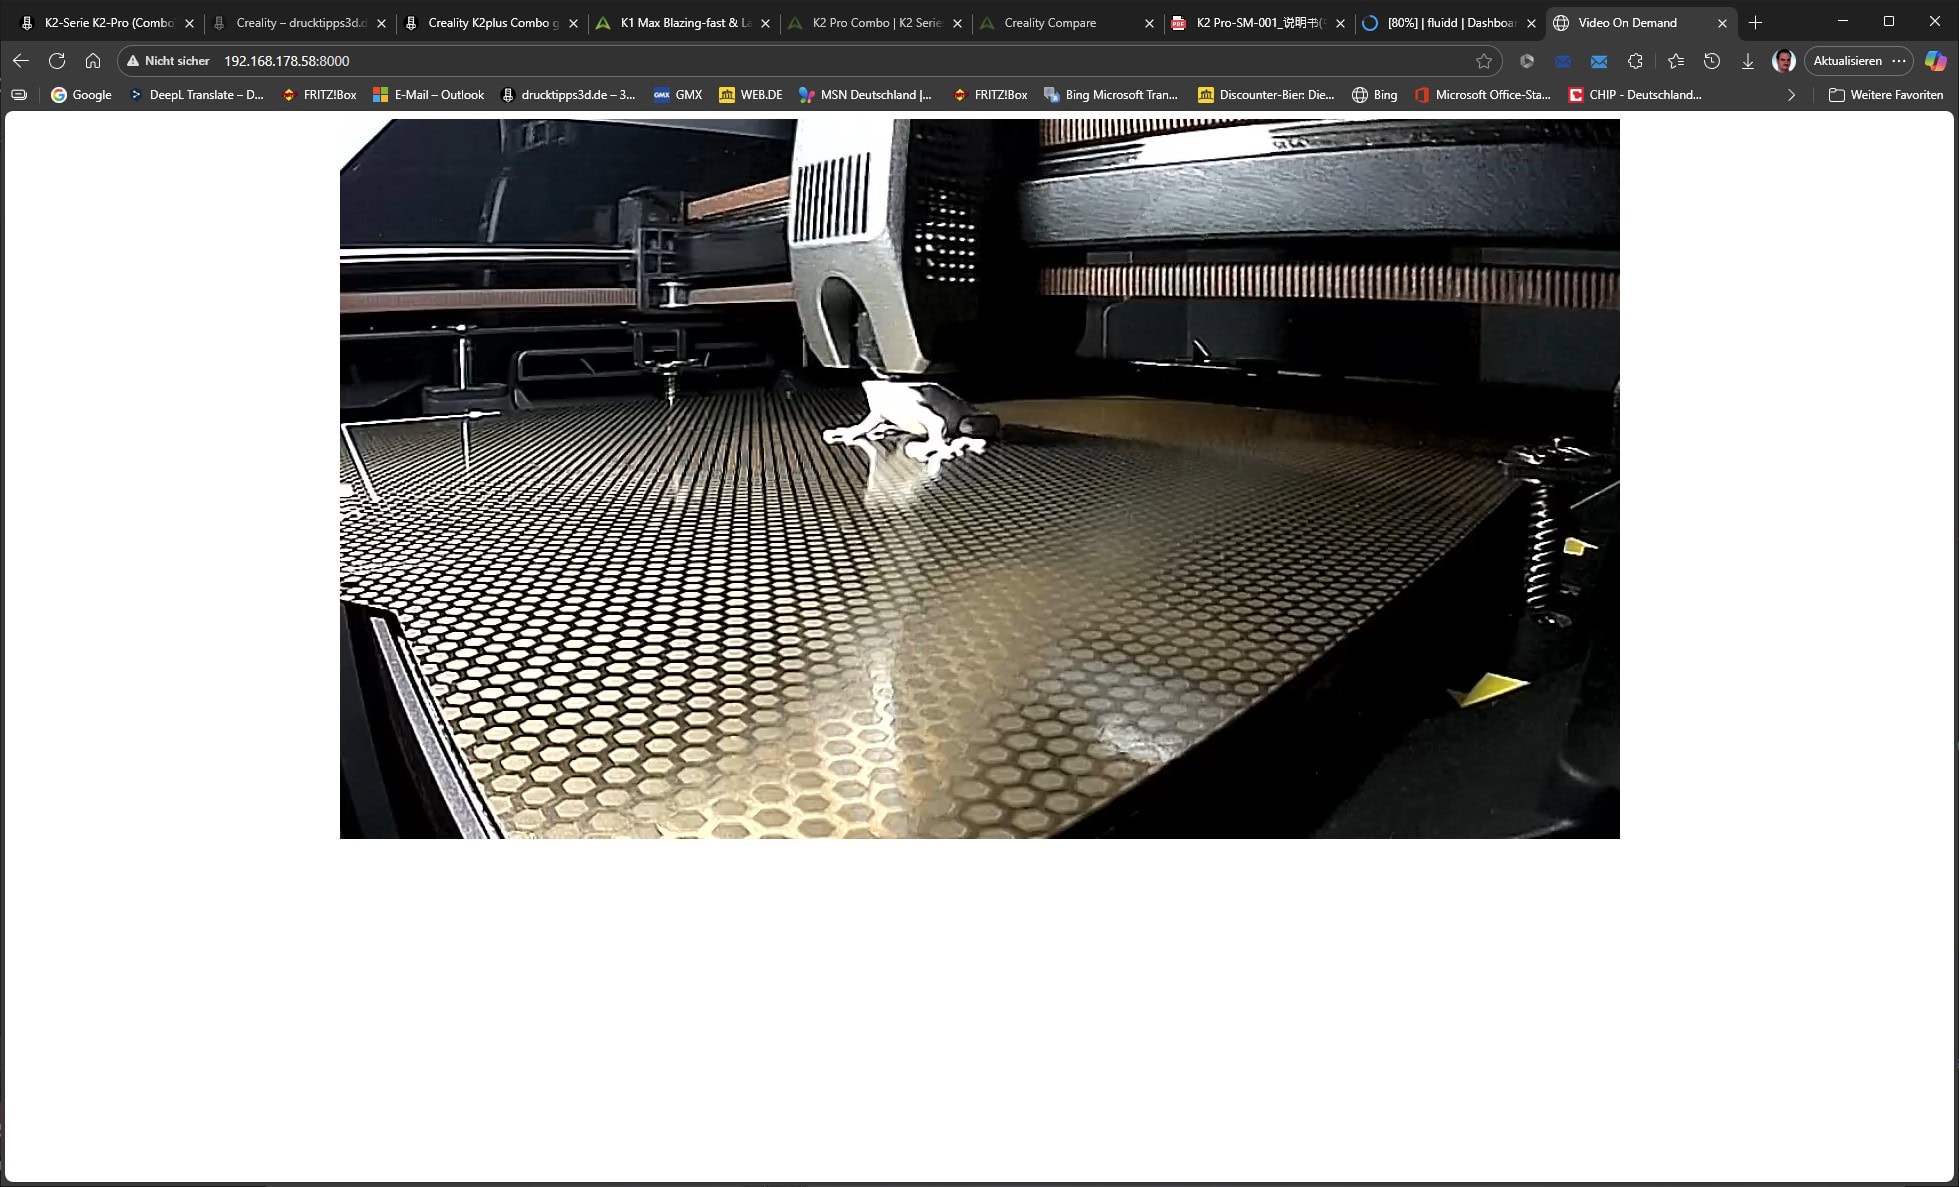The width and height of the screenshot is (1959, 1187).
Task: Click the browser back arrow
Action: click(x=21, y=61)
